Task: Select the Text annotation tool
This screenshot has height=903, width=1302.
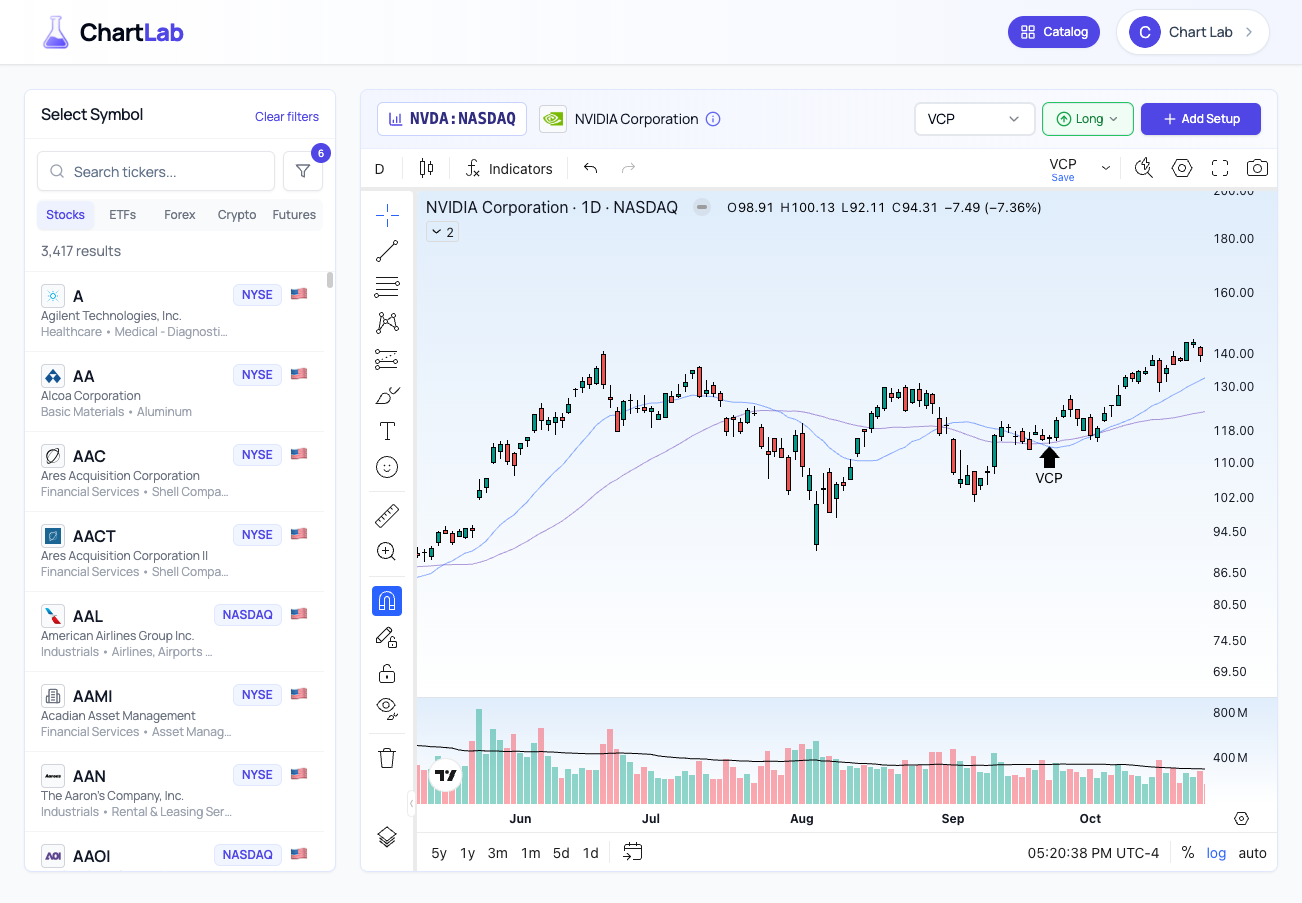Action: pyautogui.click(x=387, y=431)
